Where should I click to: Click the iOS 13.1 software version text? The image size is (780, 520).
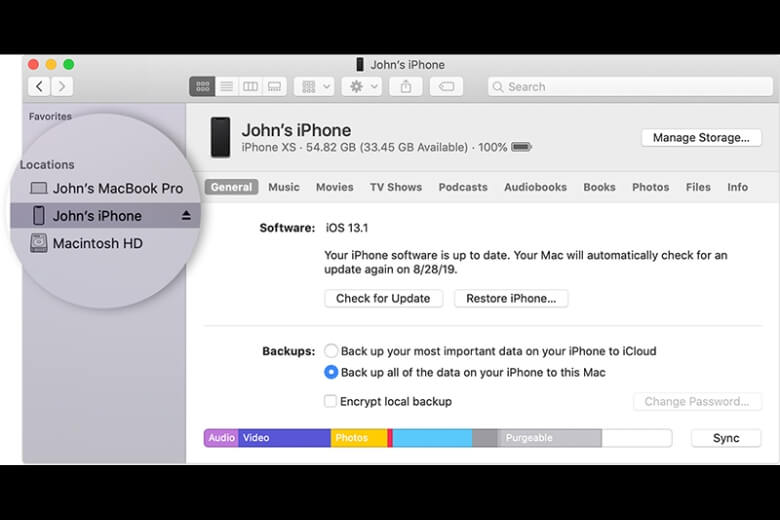click(347, 228)
